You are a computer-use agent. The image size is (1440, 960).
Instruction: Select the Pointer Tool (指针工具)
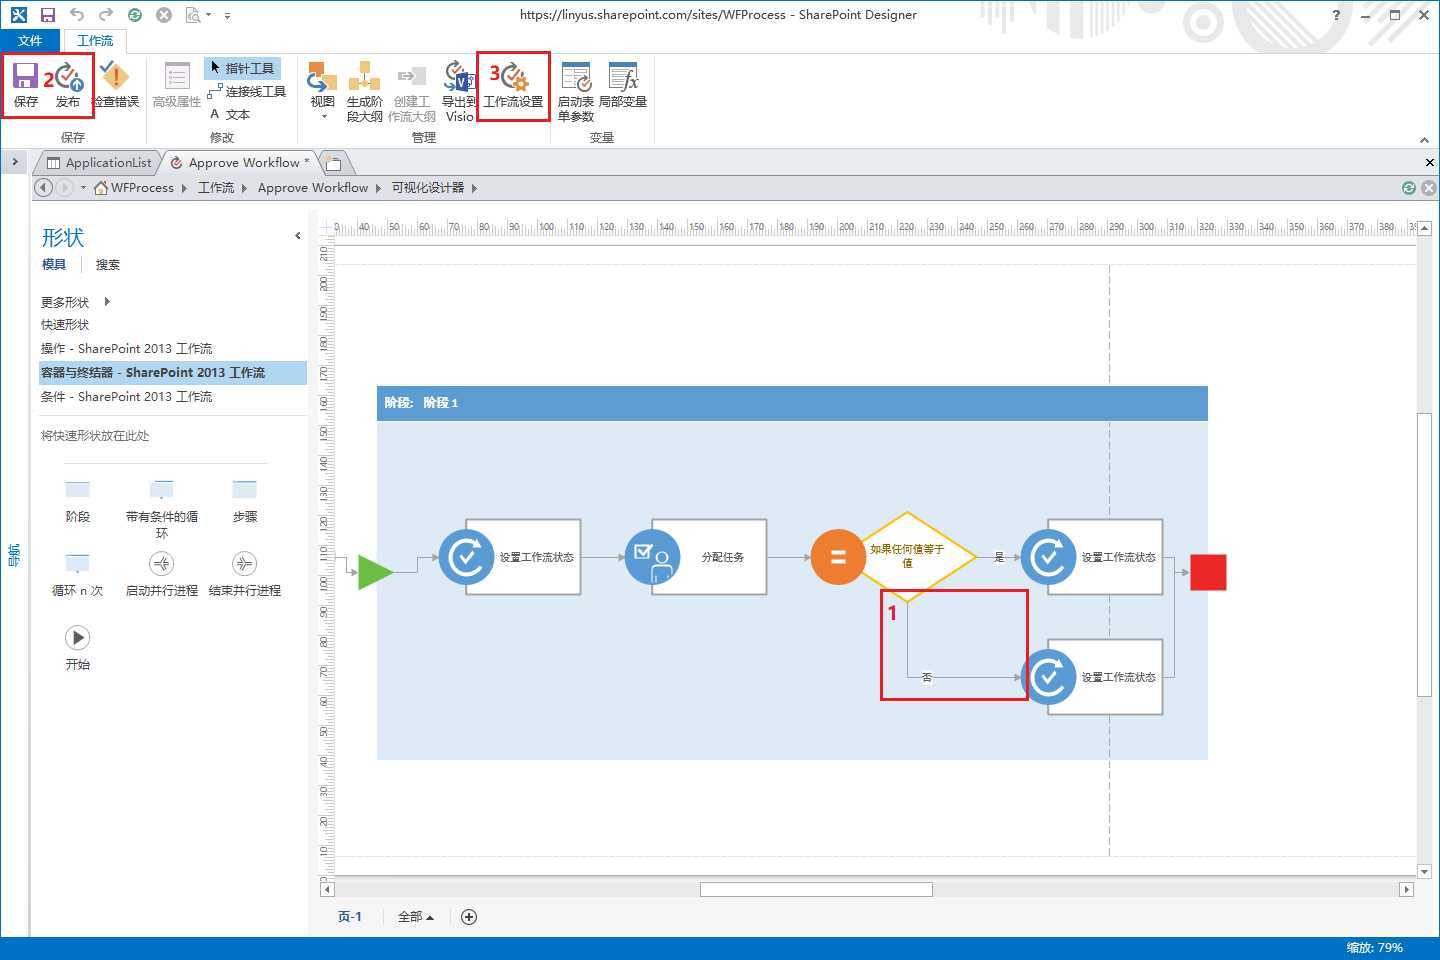[242, 68]
